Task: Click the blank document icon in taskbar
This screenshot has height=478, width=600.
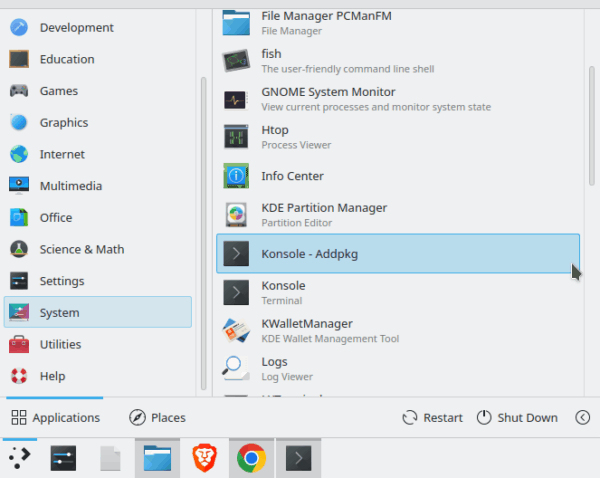Action: pyautogui.click(x=110, y=458)
